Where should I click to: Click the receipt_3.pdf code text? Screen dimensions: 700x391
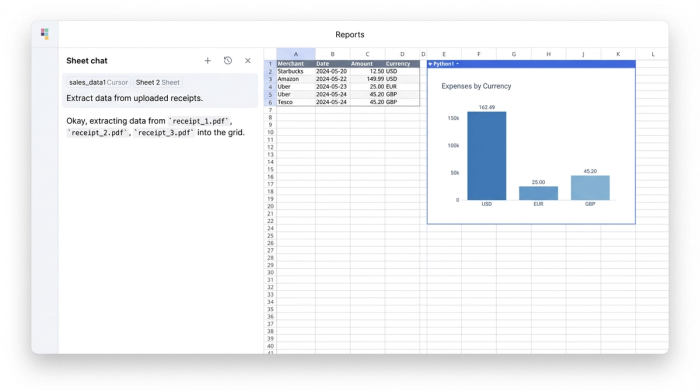point(164,133)
